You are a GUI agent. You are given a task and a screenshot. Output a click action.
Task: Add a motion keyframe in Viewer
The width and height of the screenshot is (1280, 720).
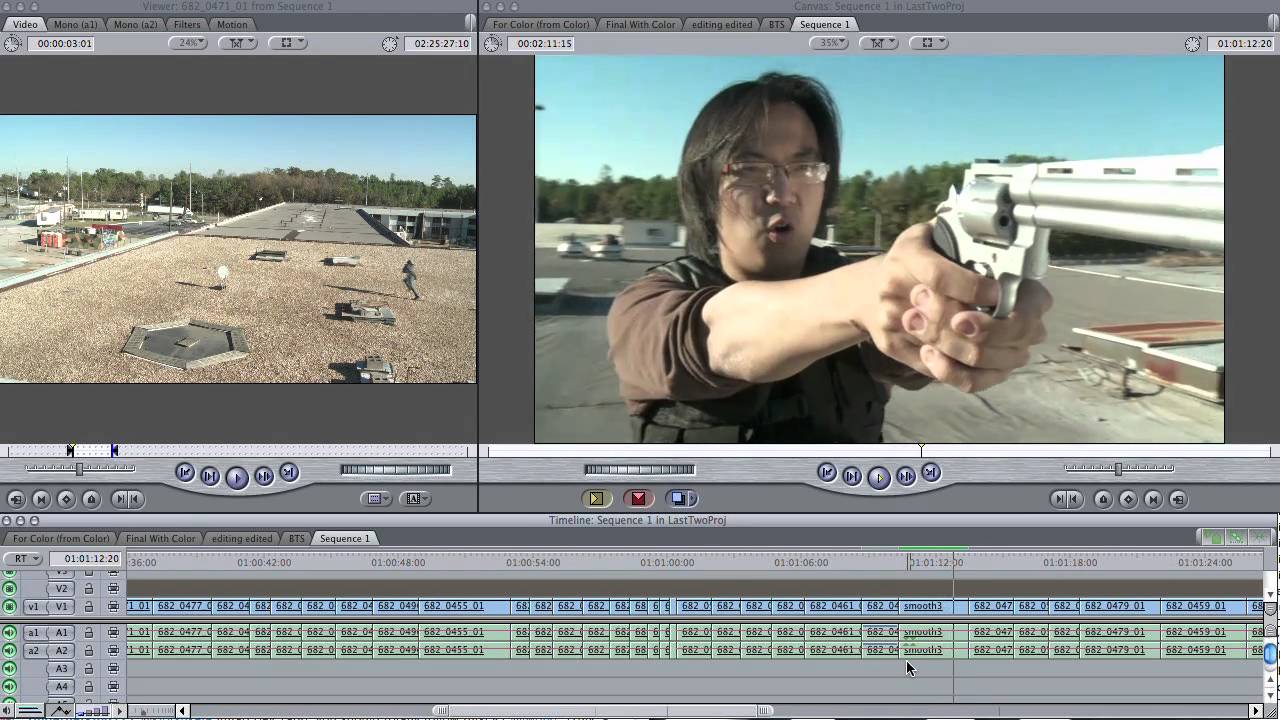coord(66,499)
